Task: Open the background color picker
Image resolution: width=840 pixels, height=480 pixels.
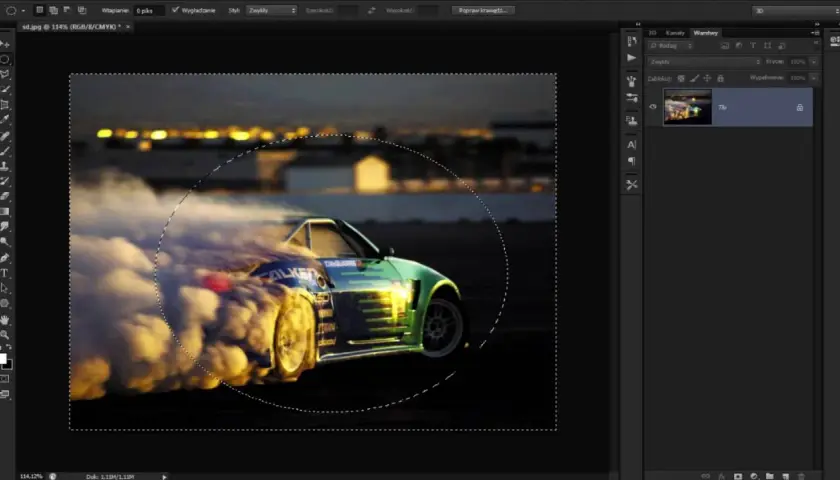Action: (x=9, y=365)
